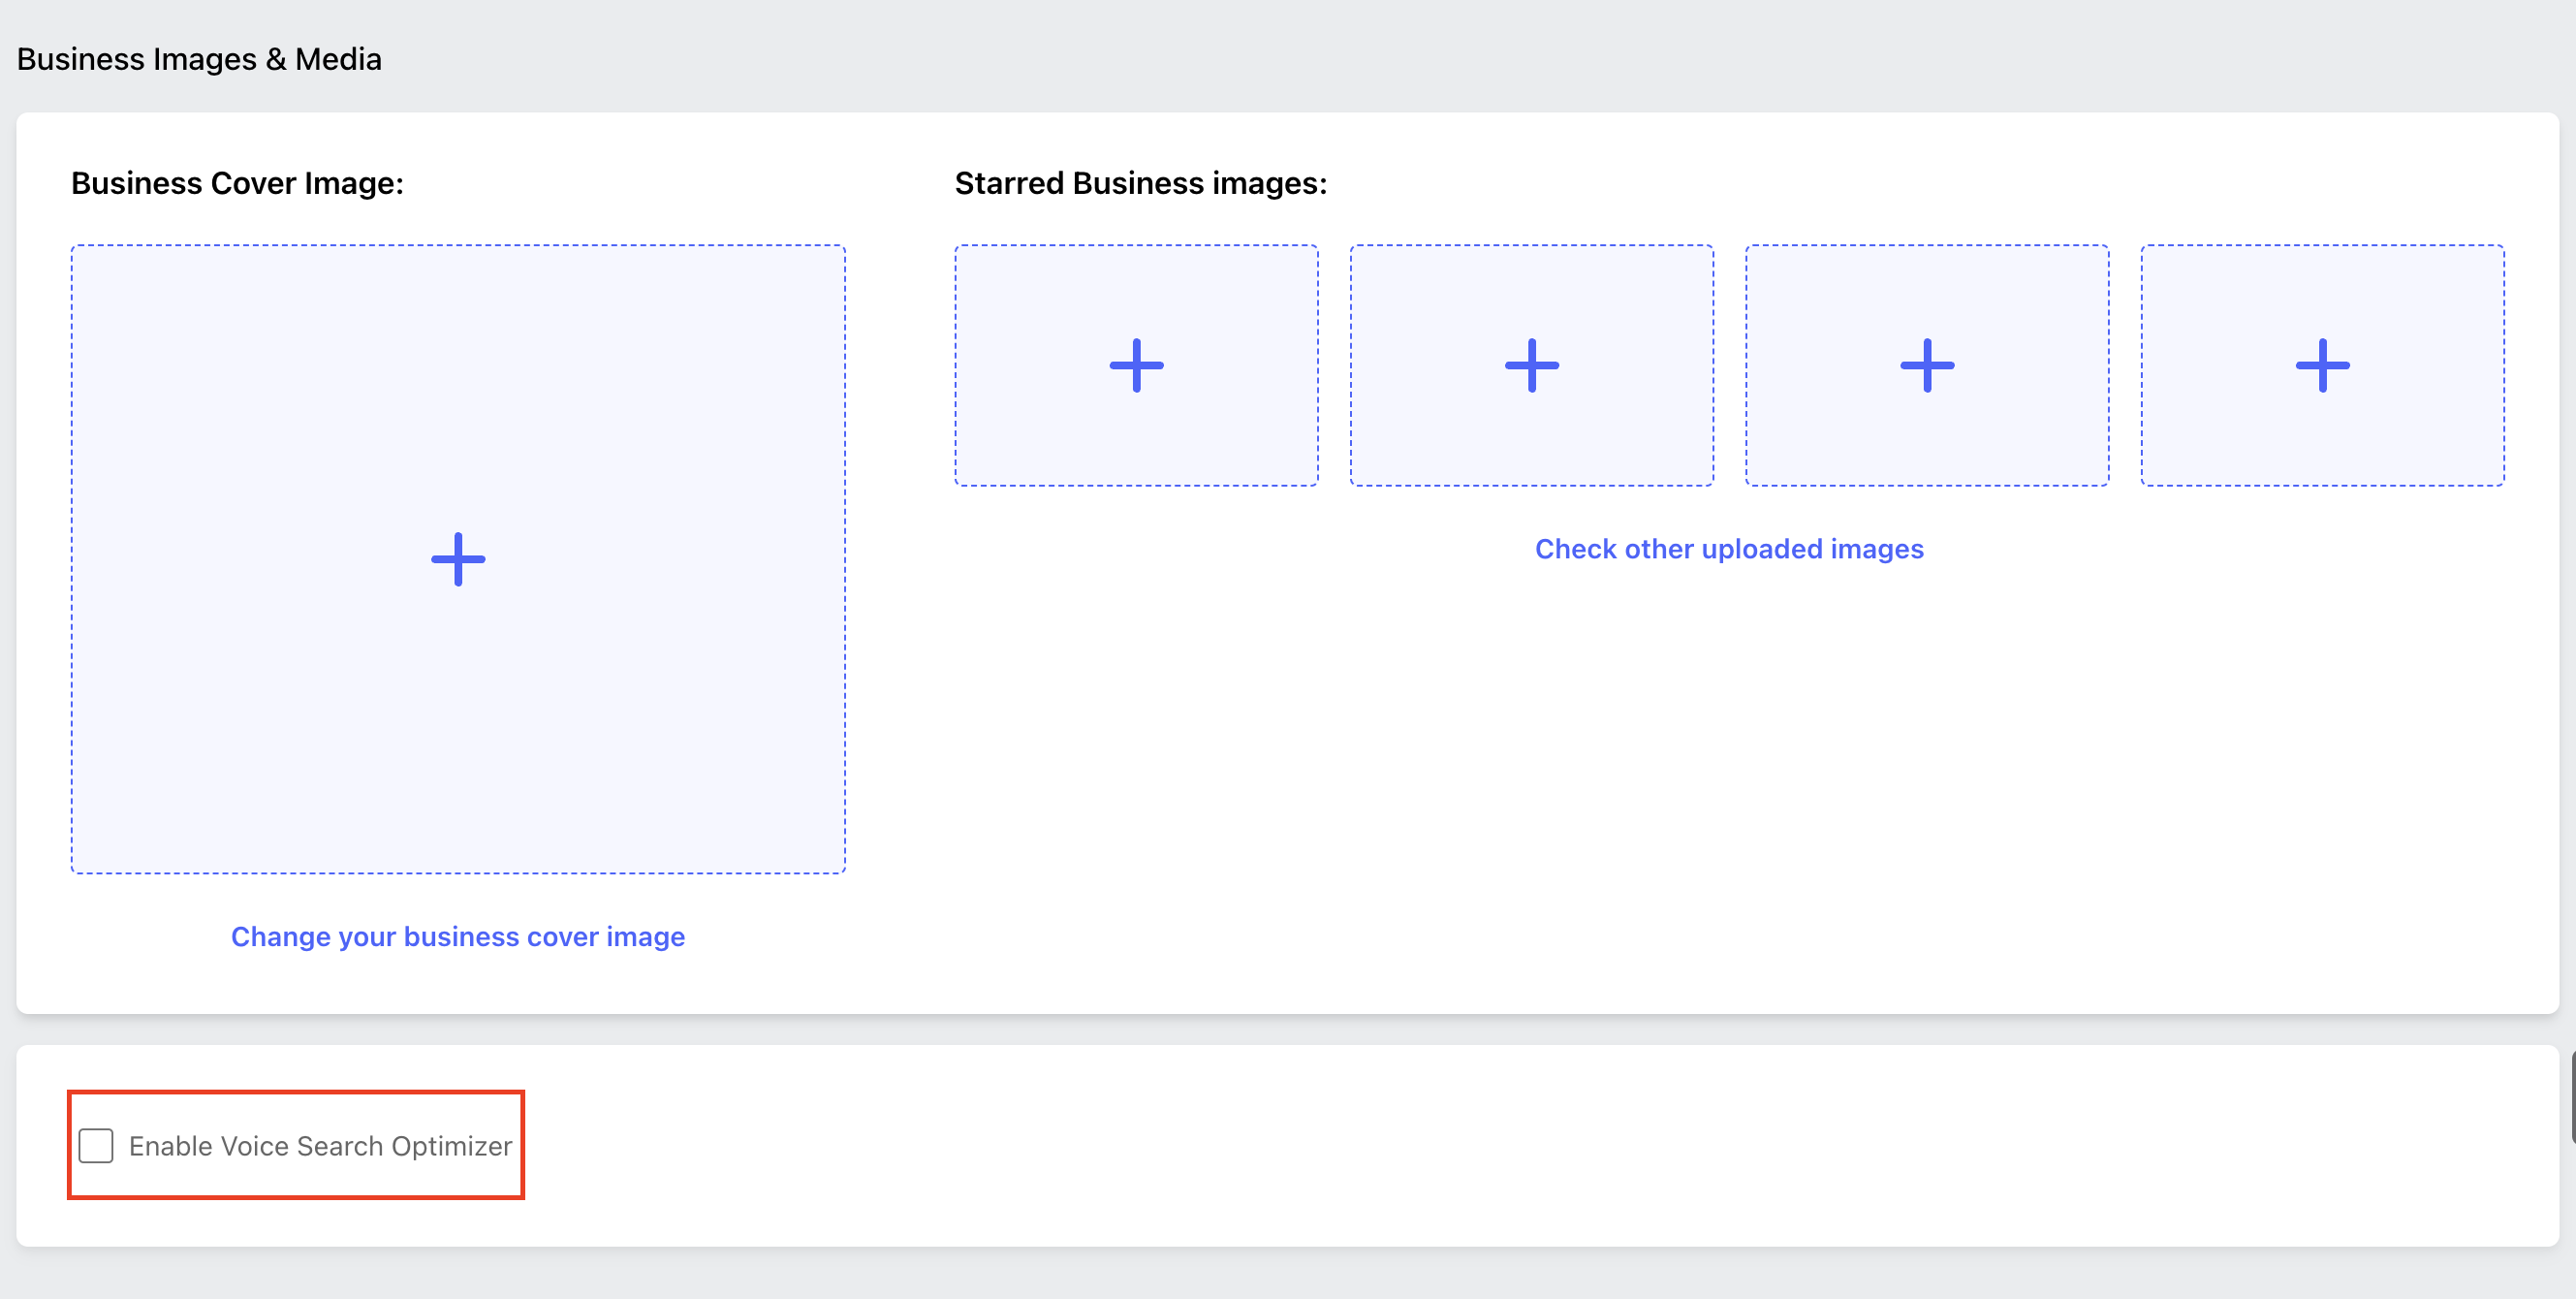Click the plus icon in Business Cover Image box
The height and width of the screenshot is (1299, 2576).
[458, 559]
